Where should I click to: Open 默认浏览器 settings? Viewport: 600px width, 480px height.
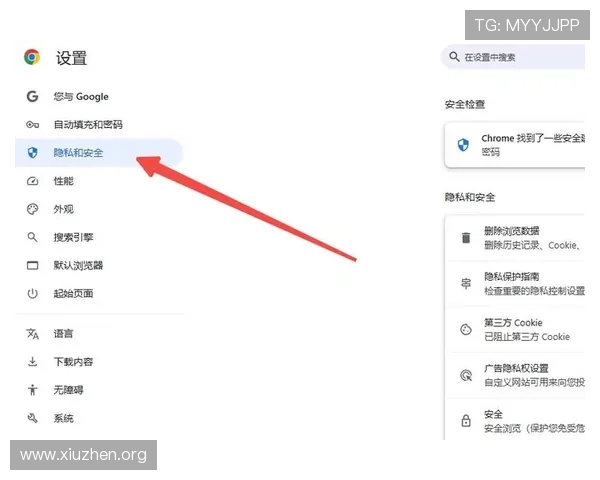click(99, 265)
